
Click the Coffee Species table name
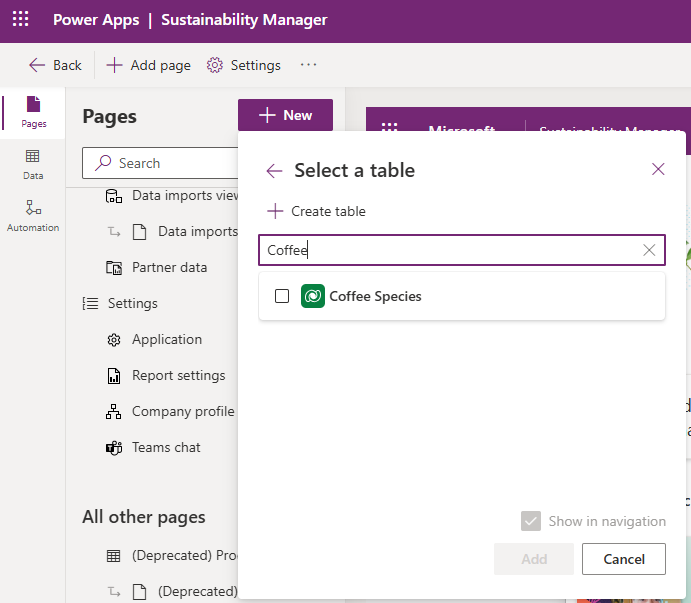[375, 296]
